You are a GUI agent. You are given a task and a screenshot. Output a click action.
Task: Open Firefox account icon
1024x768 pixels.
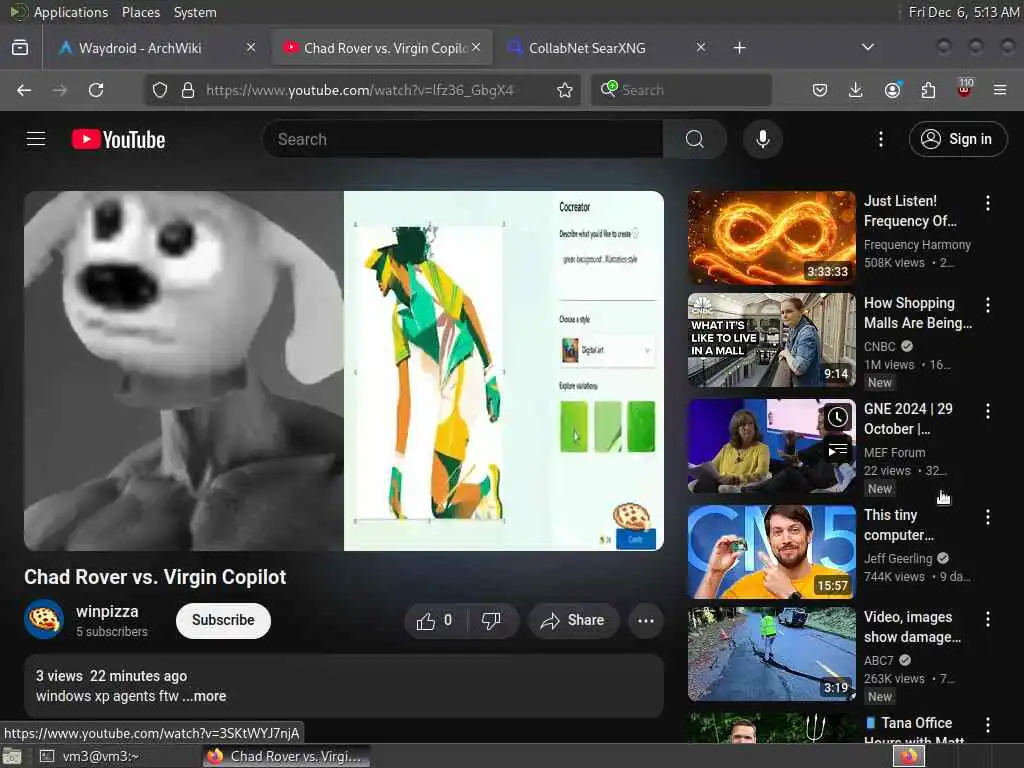(x=892, y=90)
